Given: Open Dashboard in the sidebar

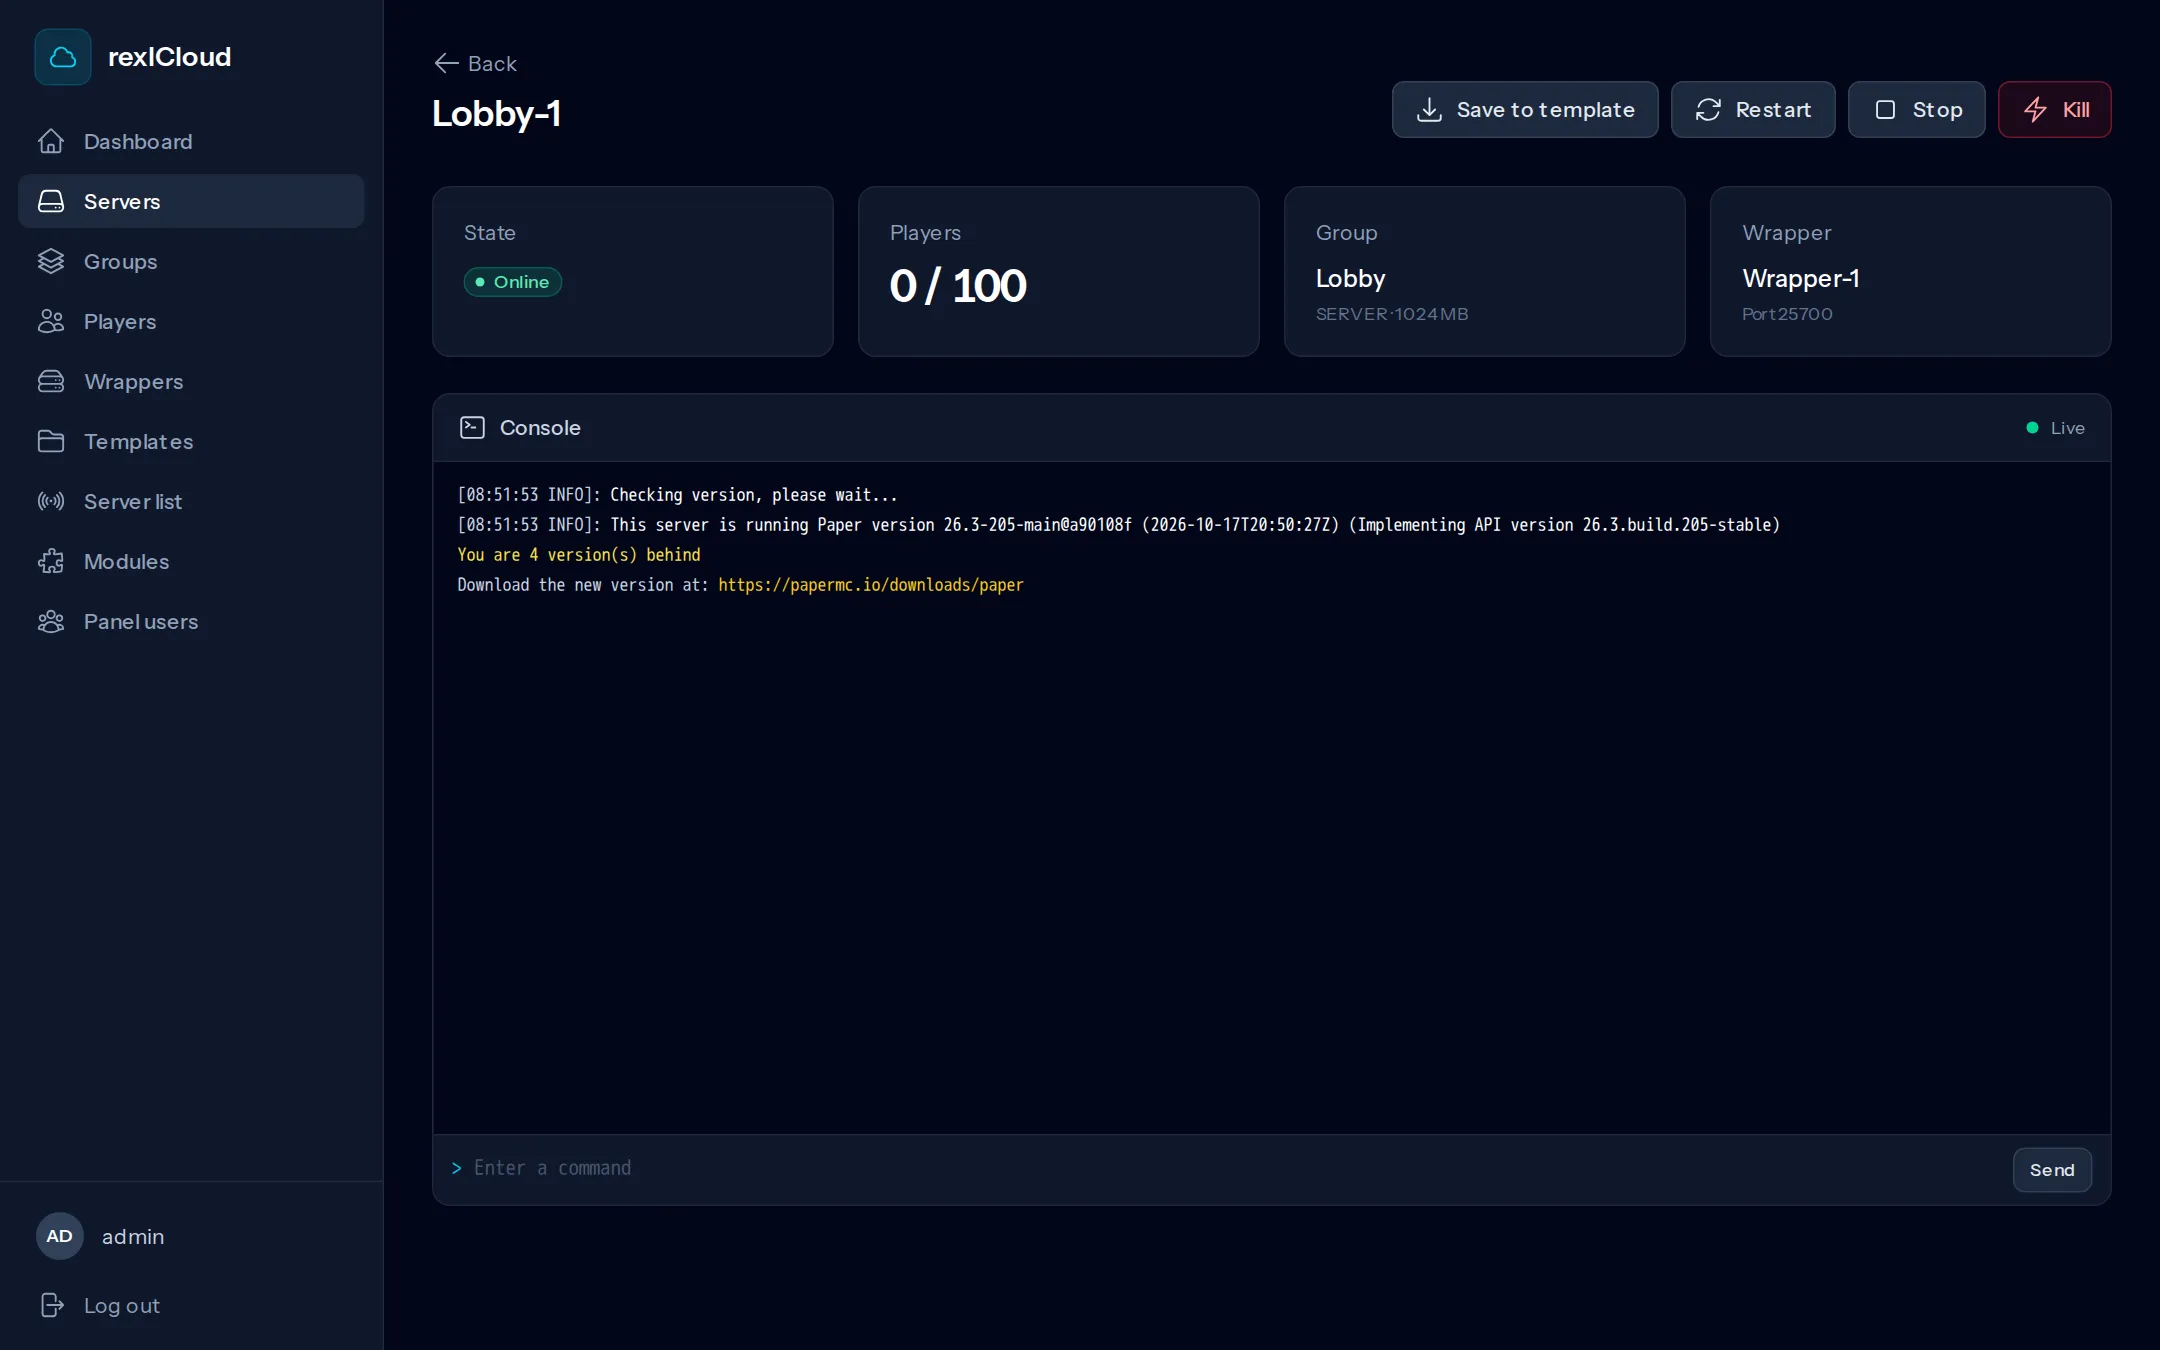Looking at the screenshot, I should pos(191,141).
